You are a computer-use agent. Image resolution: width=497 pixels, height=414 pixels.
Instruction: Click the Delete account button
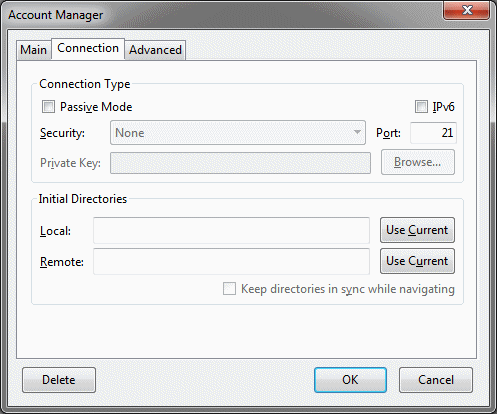pos(59,380)
